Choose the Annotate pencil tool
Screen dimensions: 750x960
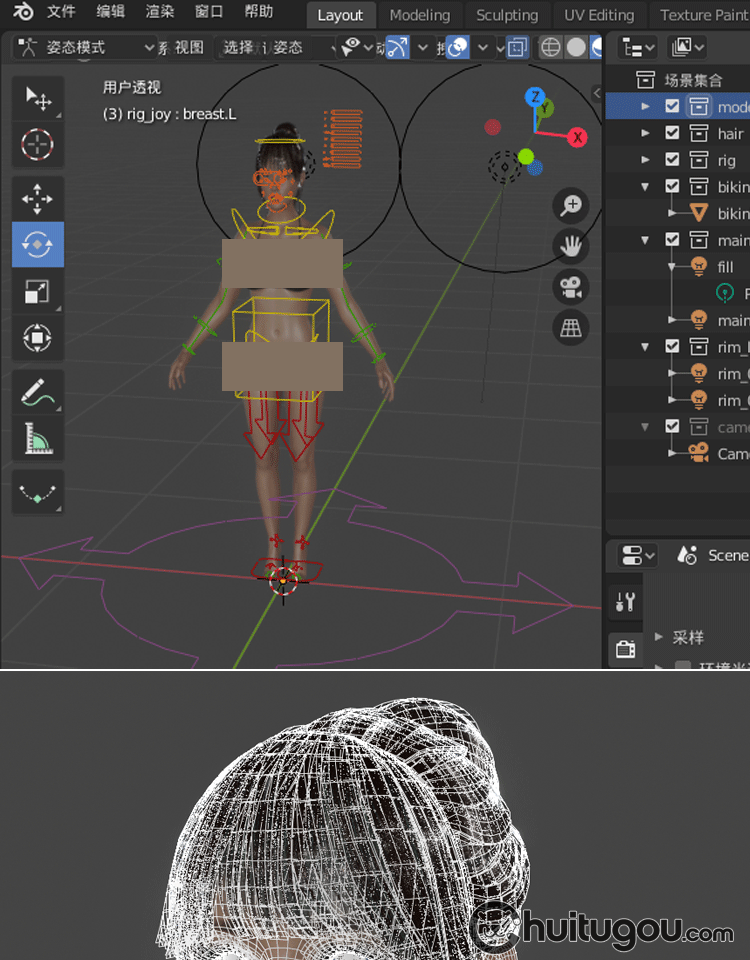[37, 392]
